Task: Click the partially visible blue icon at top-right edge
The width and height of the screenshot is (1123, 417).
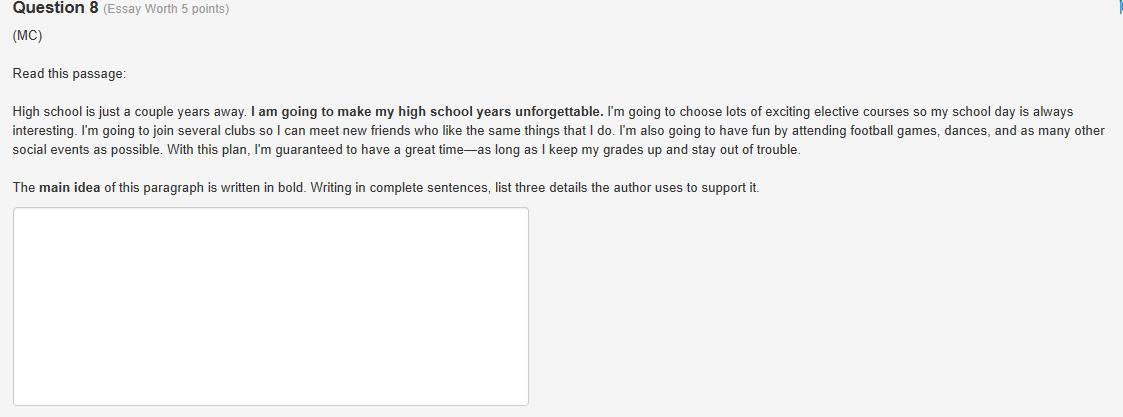Action: pos(1121,6)
